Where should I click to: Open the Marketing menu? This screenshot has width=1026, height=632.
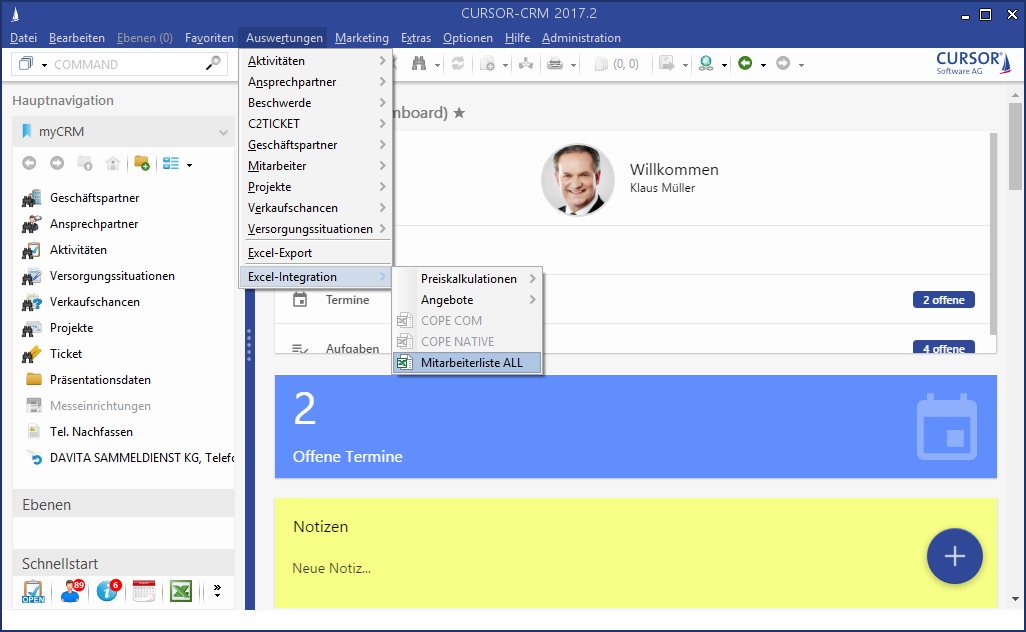(361, 38)
